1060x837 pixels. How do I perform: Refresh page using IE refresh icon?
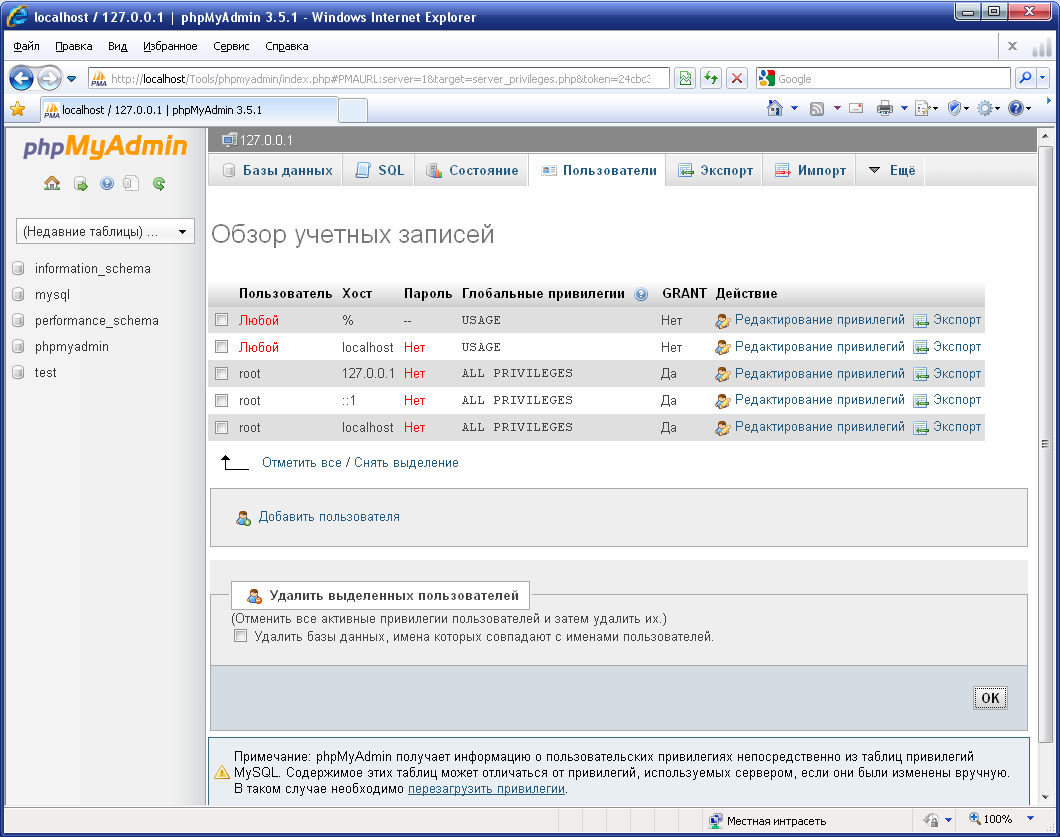(x=710, y=78)
